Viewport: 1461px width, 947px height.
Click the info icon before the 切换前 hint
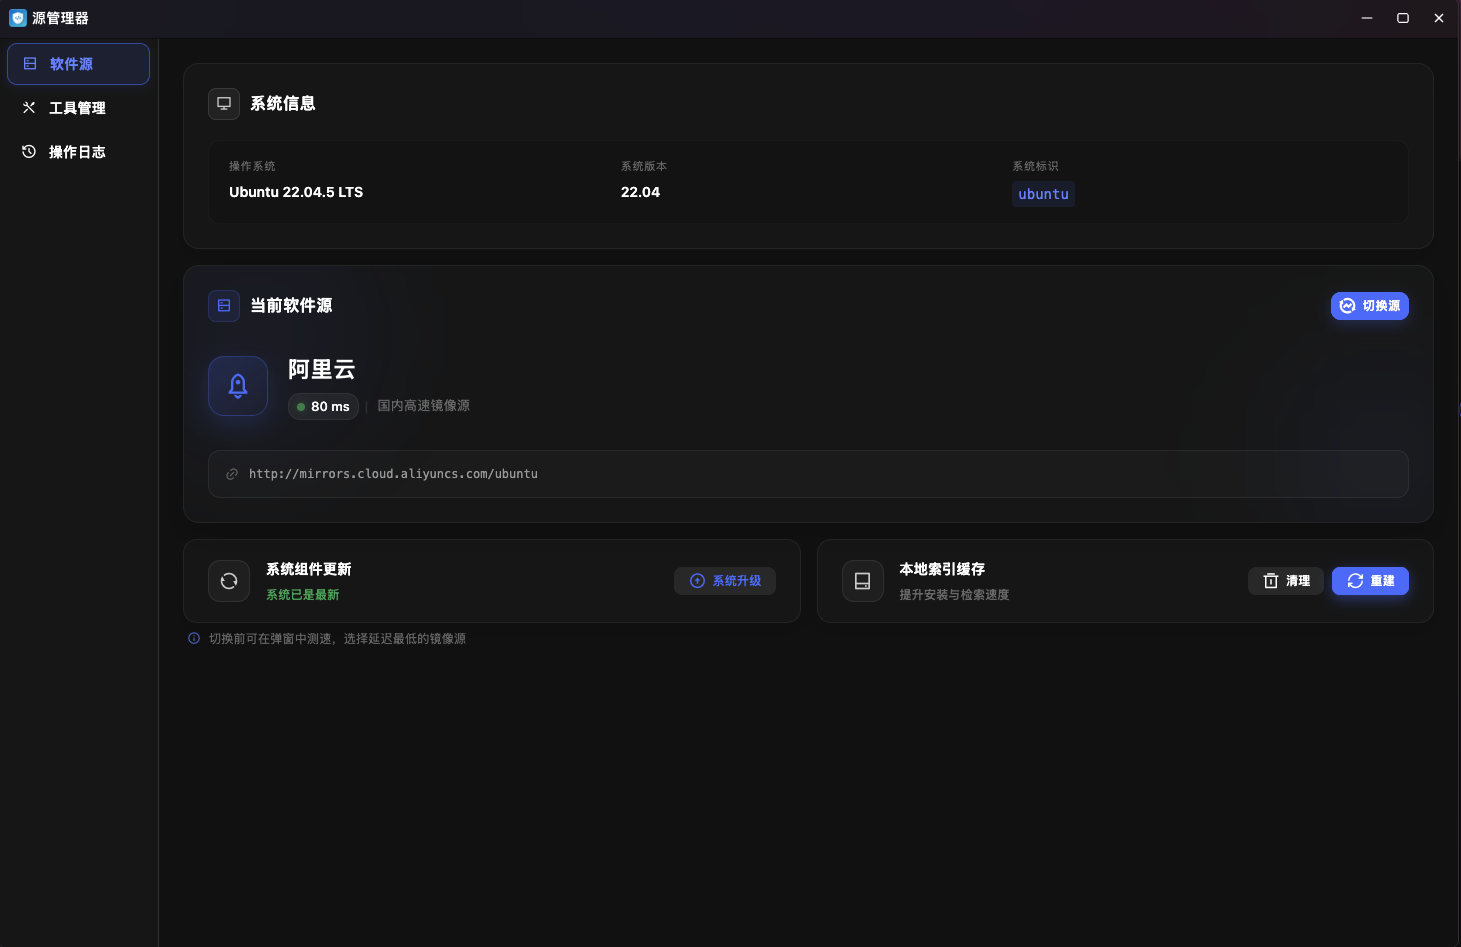194,638
